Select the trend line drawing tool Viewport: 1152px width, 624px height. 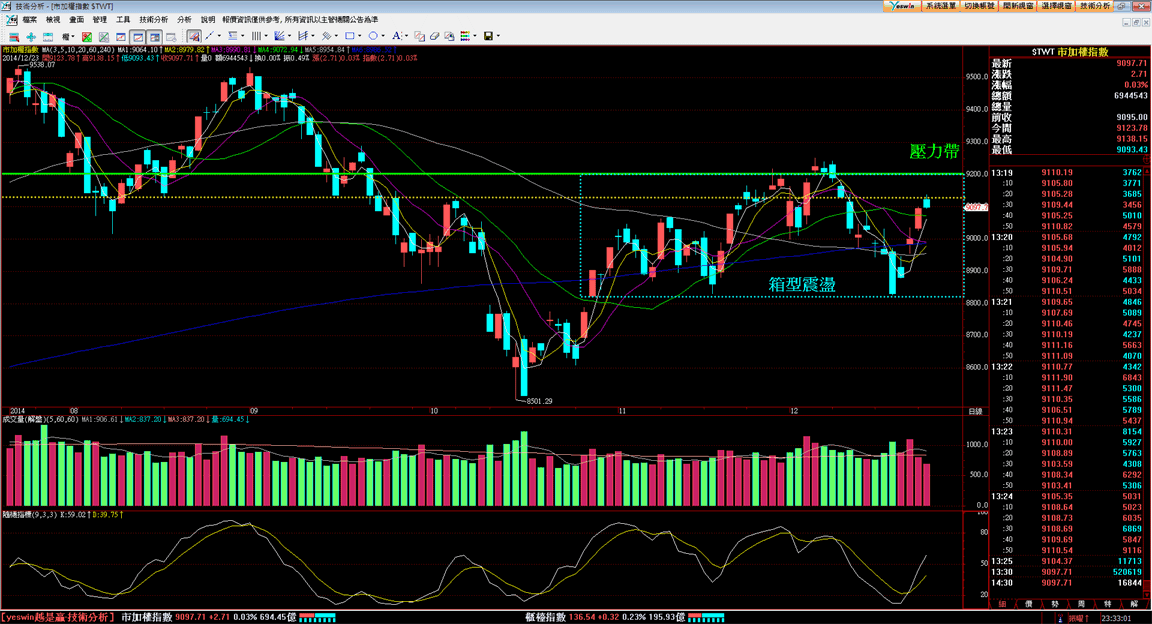[x=209, y=35]
